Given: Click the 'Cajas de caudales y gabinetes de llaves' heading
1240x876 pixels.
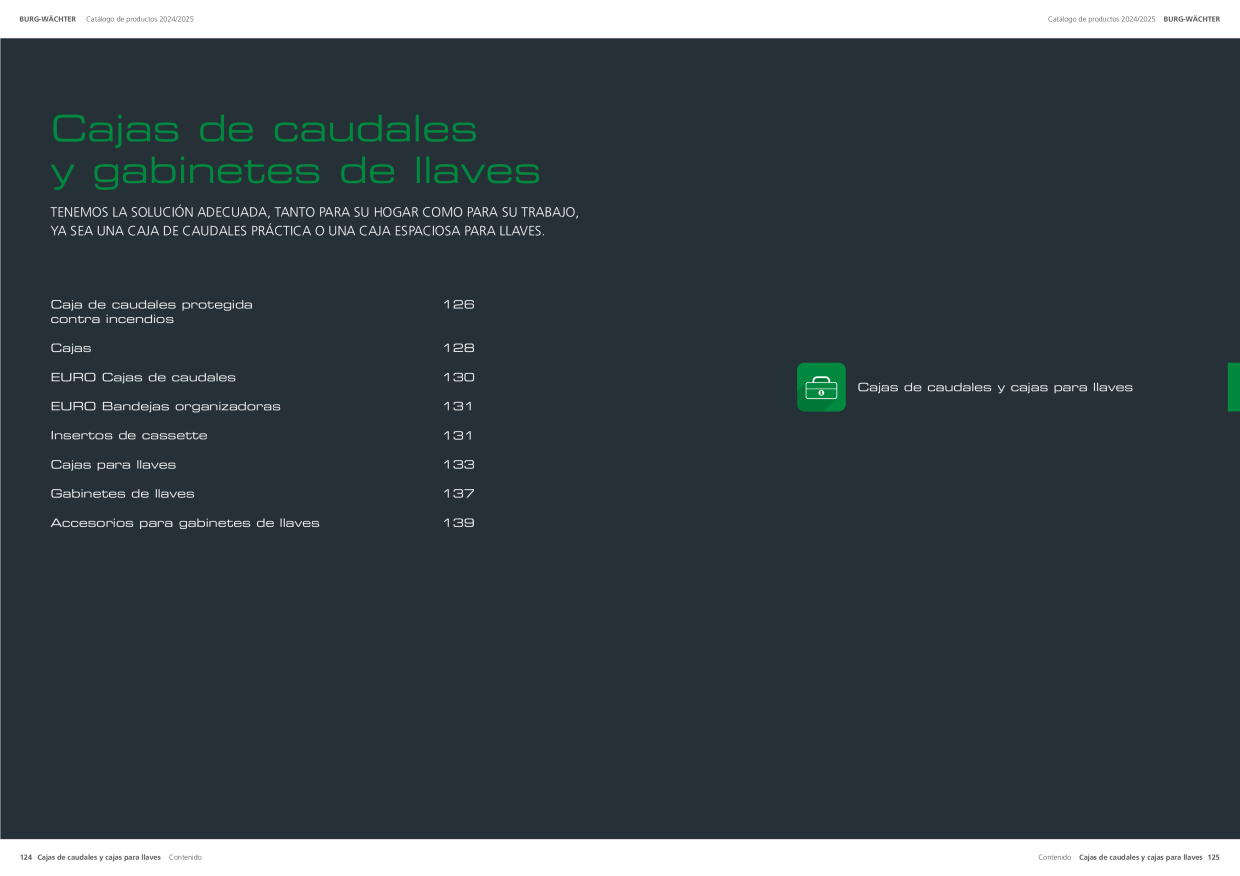Looking at the screenshot, I should [295, 150].
